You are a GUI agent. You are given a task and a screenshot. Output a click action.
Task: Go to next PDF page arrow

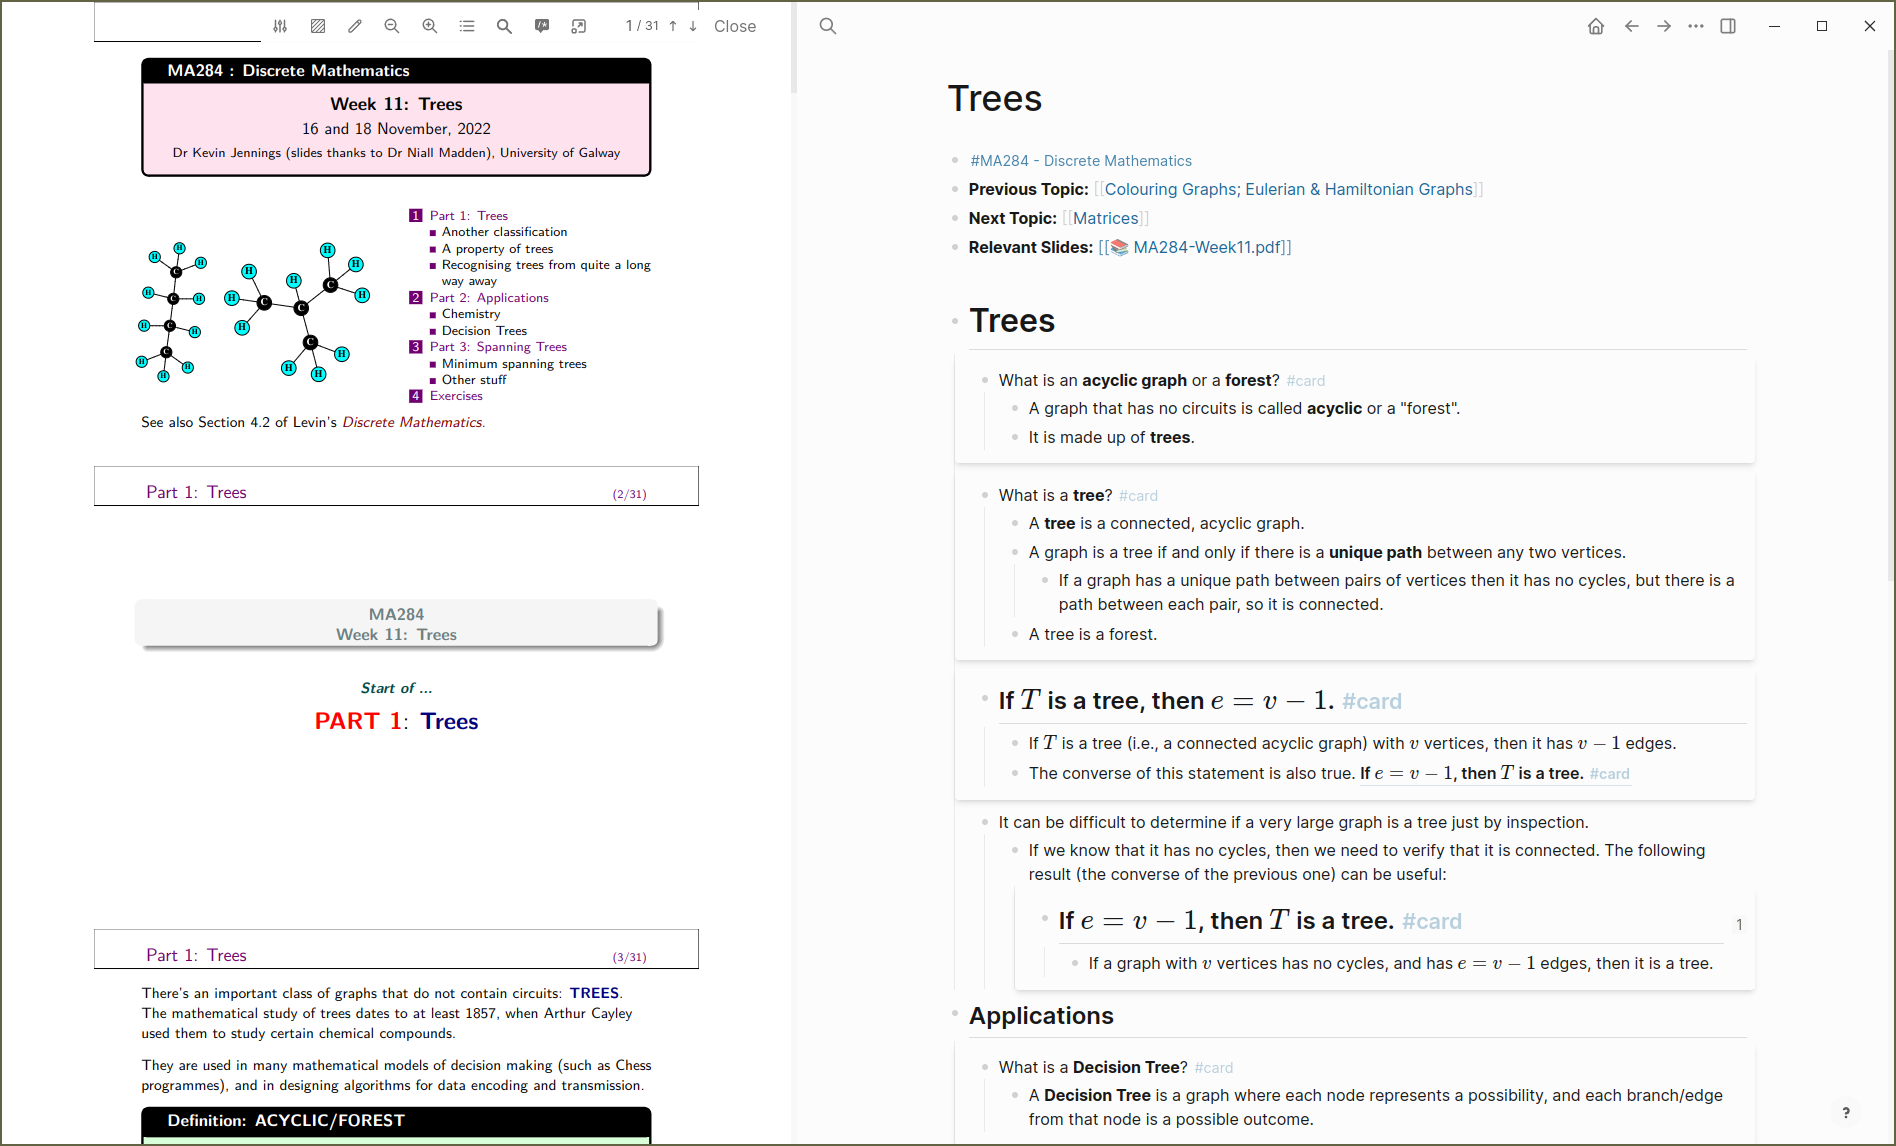pyautogui.click(x=693, y=26)
